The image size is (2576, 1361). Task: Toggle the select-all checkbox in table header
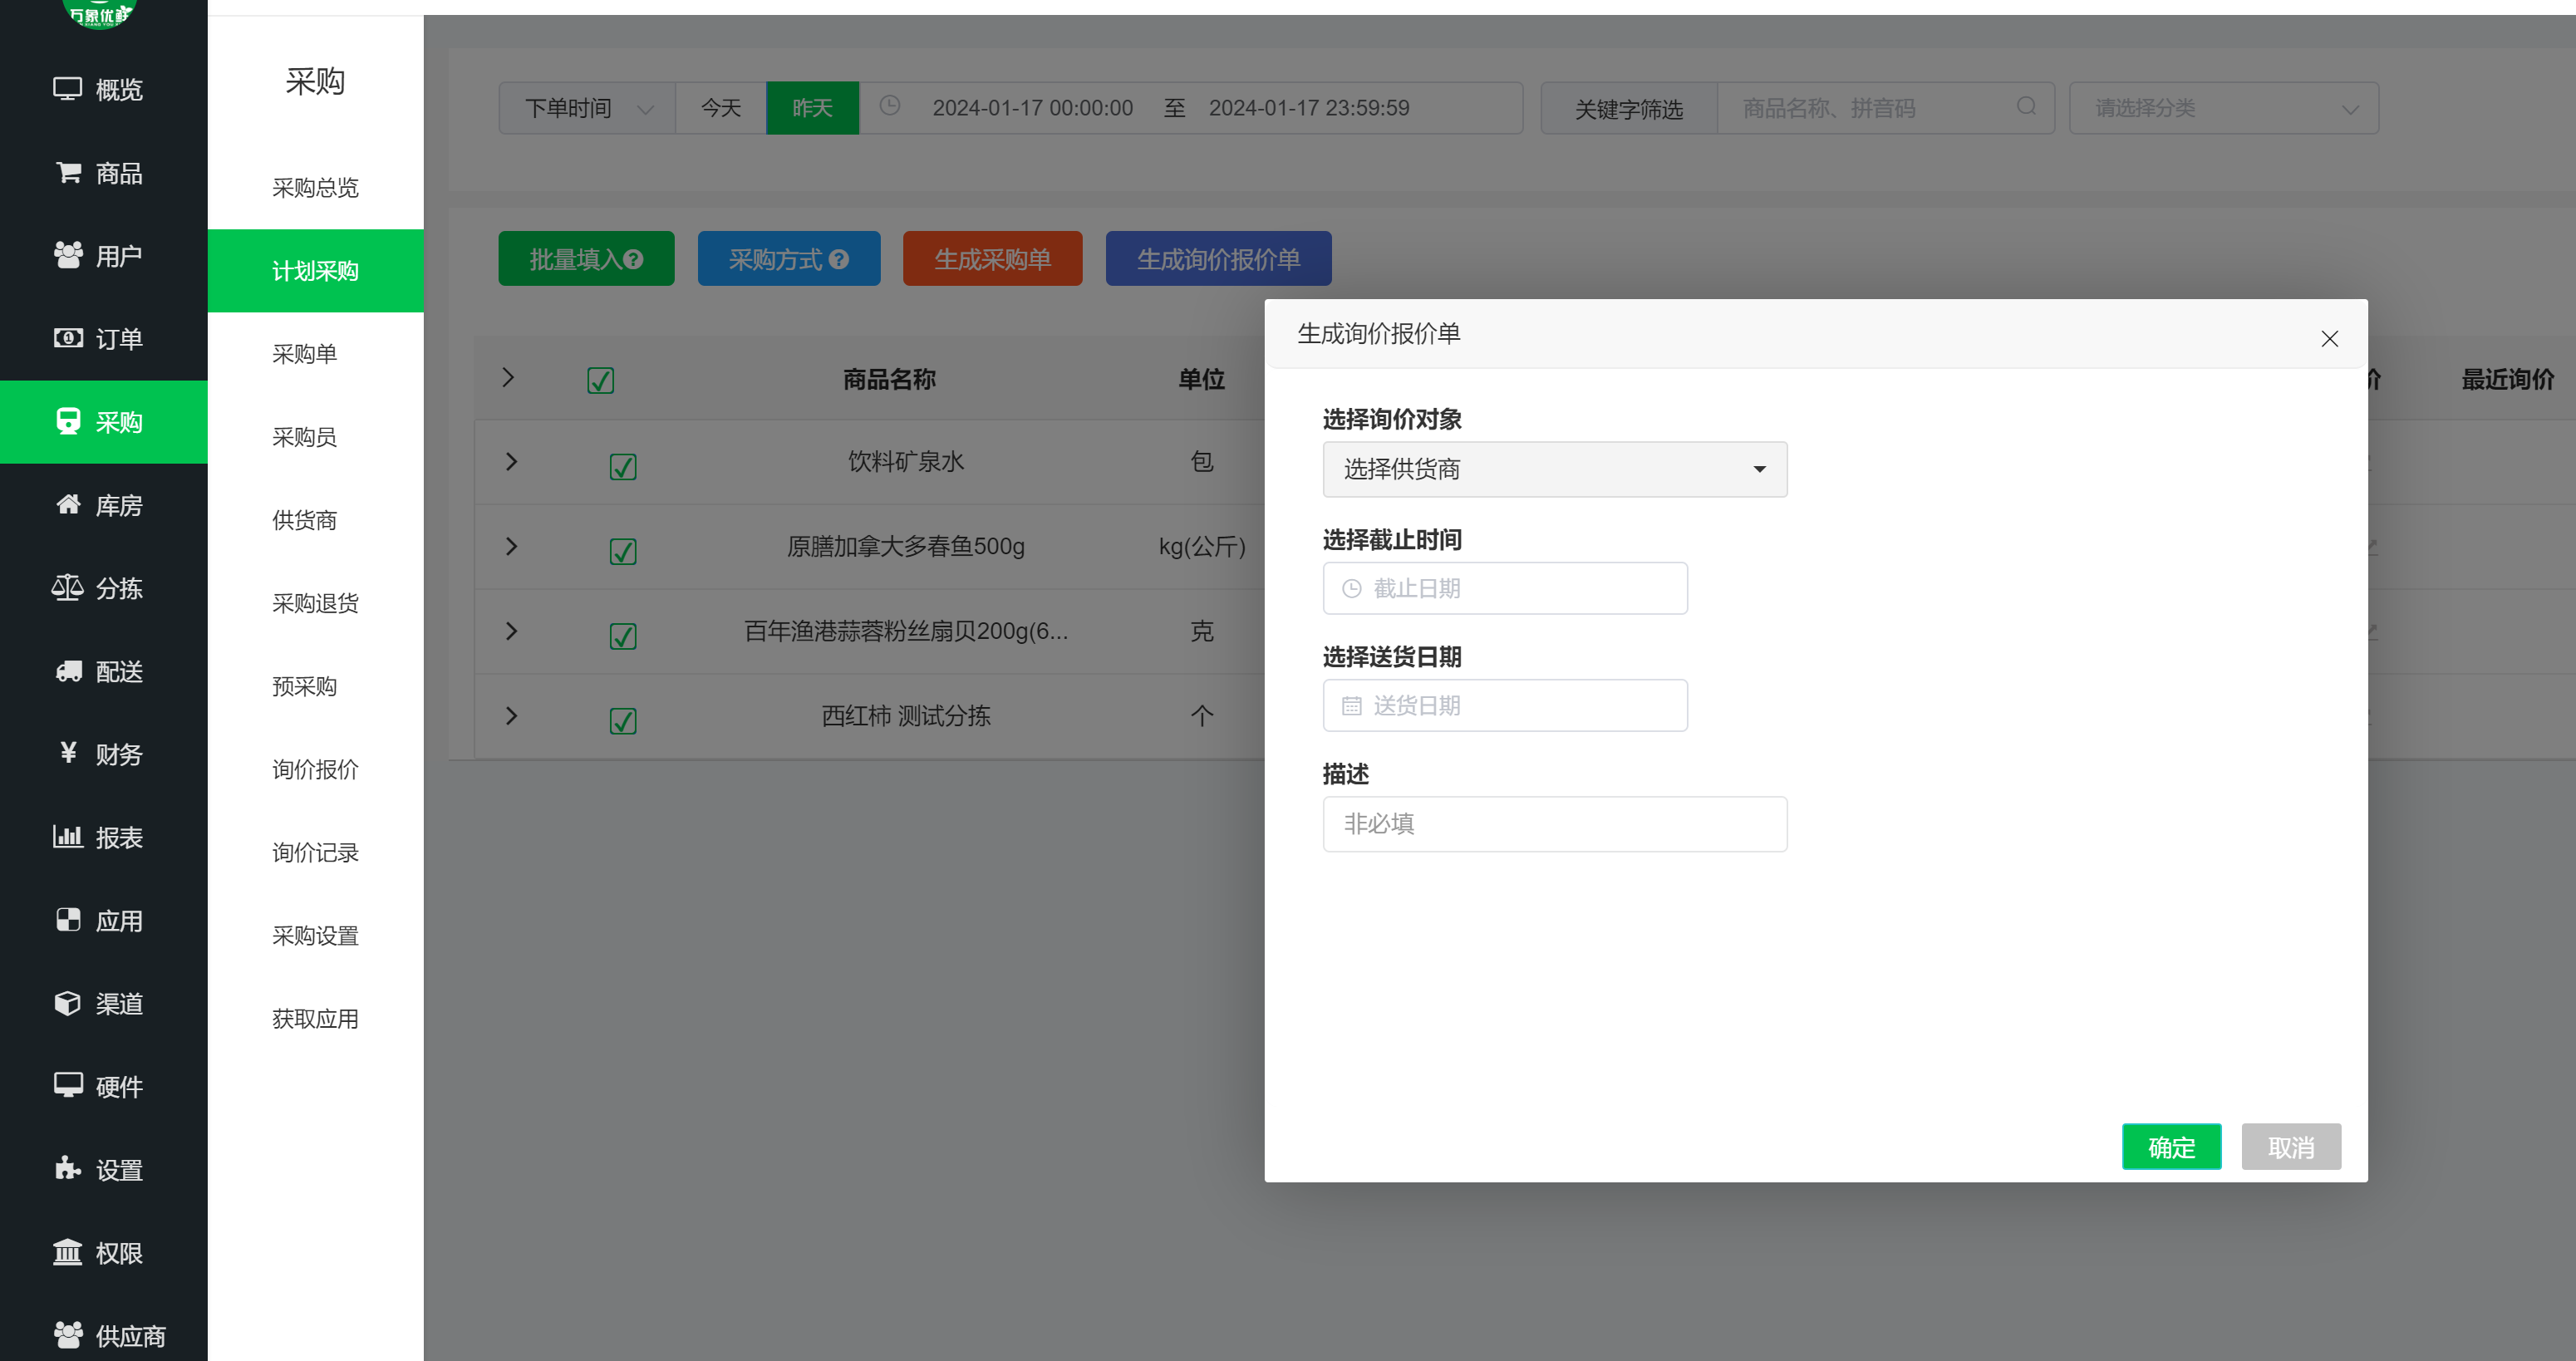[600, 380]
